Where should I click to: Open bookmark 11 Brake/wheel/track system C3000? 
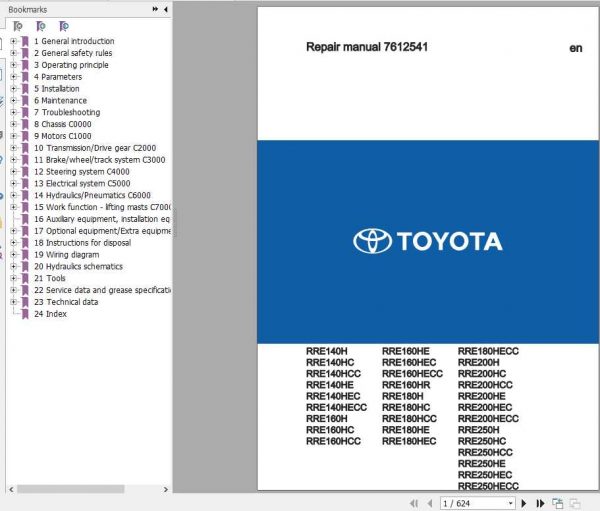pos(99,160)
